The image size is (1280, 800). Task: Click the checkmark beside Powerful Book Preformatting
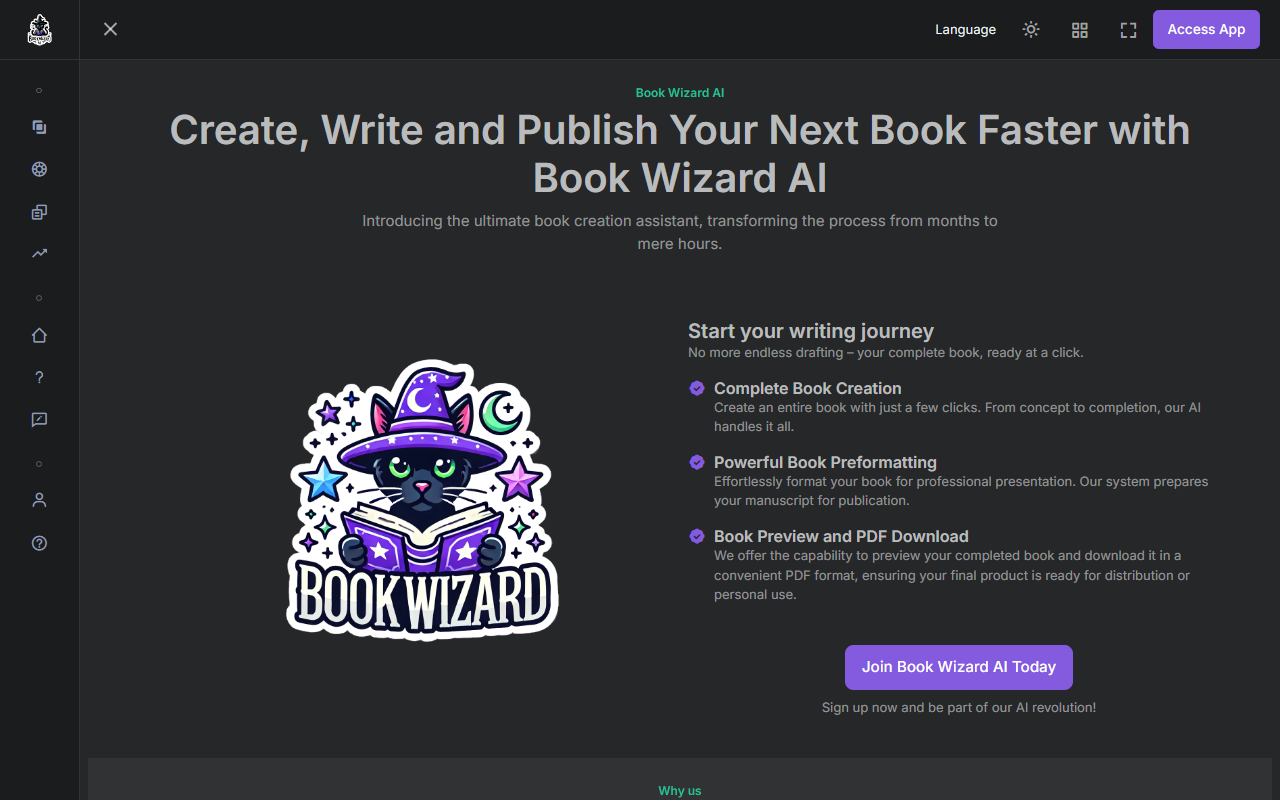(x=697, y=462)
